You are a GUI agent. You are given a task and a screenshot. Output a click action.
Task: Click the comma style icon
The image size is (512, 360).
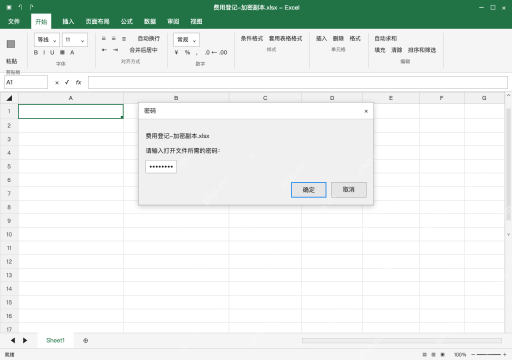pos(197,53)
